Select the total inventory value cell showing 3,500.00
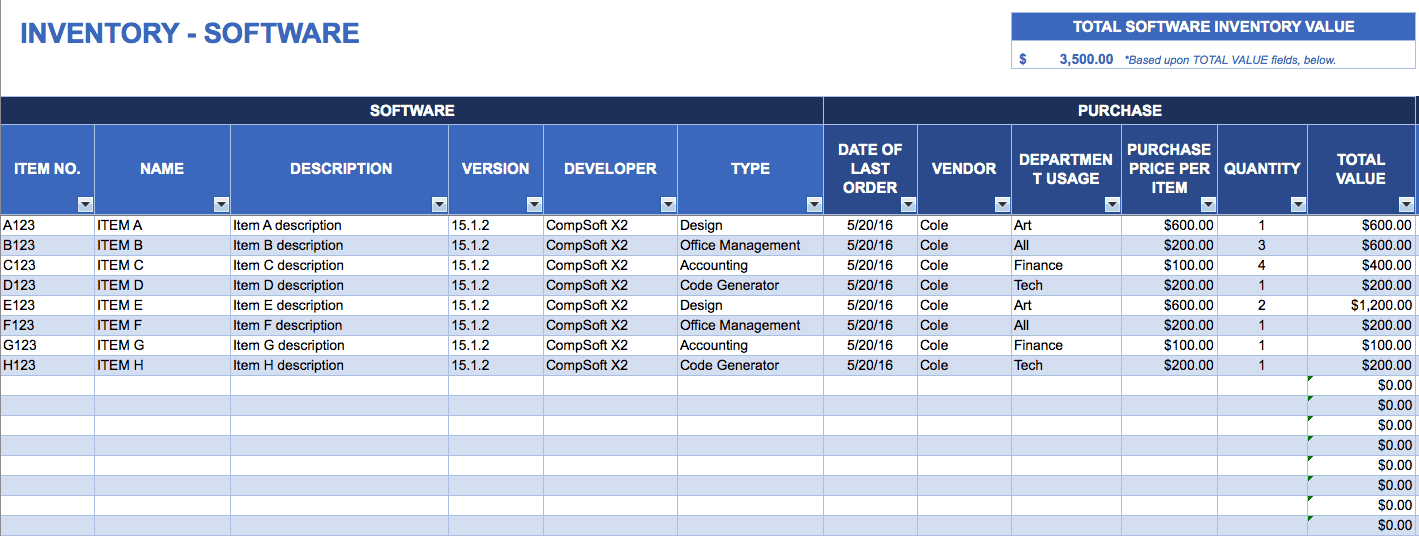Viewport: 1419px width, 536px height. pos(1085,59)
